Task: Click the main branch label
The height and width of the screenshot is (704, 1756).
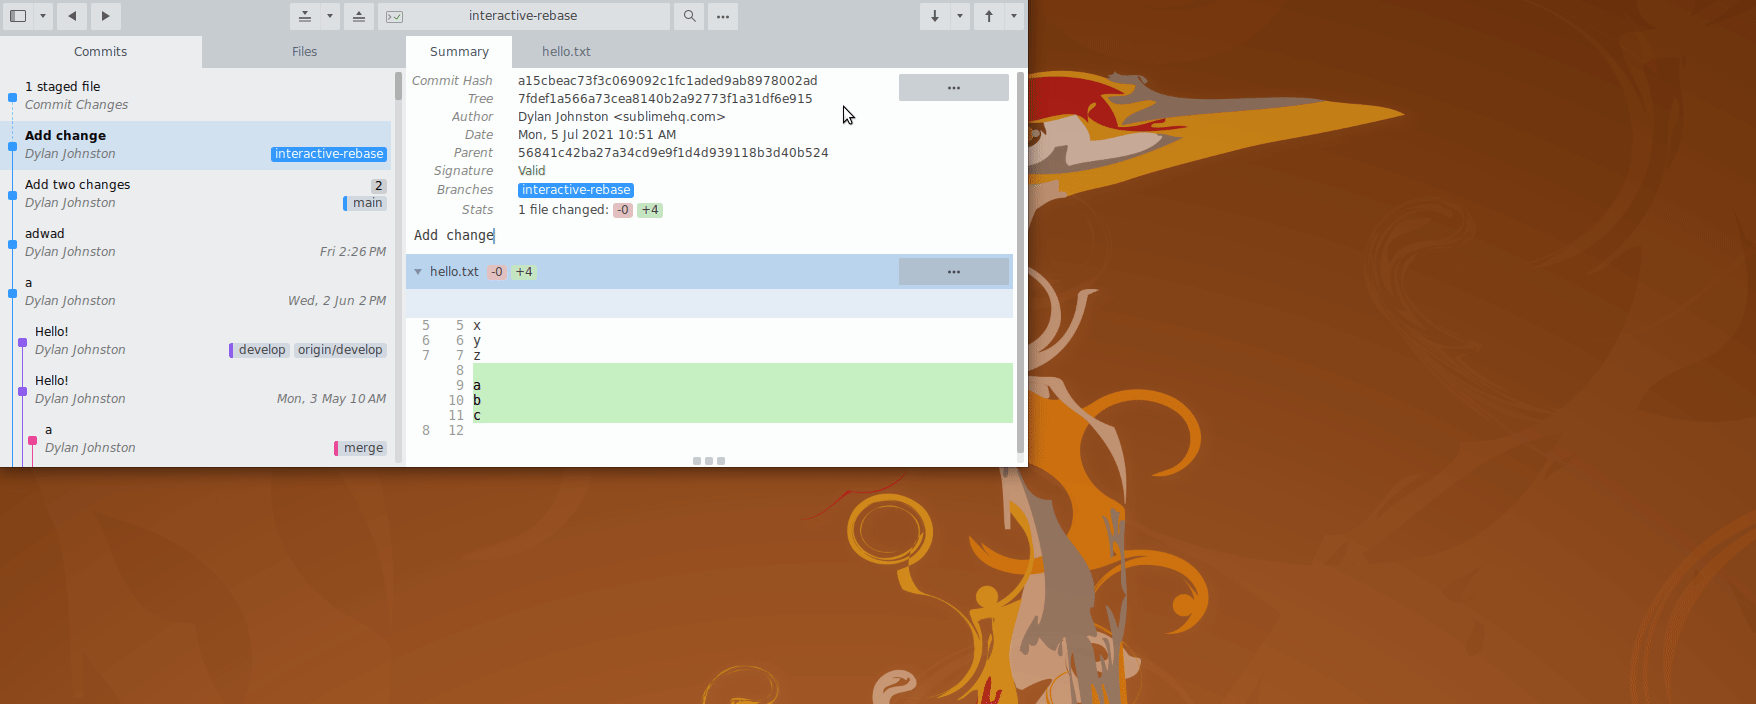Action: pyautogui.click(x=365, y=203)
